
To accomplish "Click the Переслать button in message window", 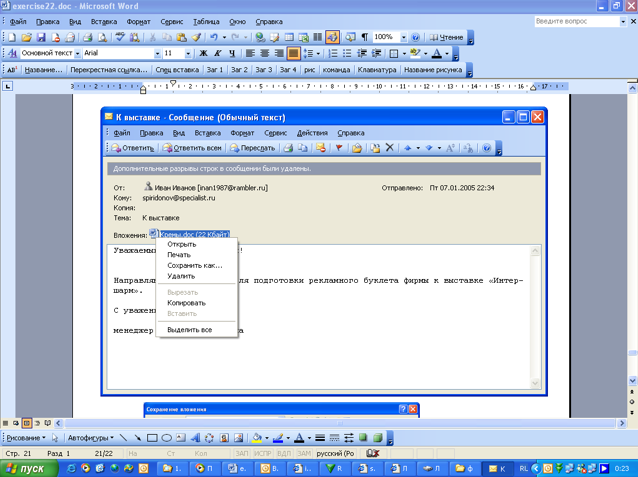I will [252, 148].
